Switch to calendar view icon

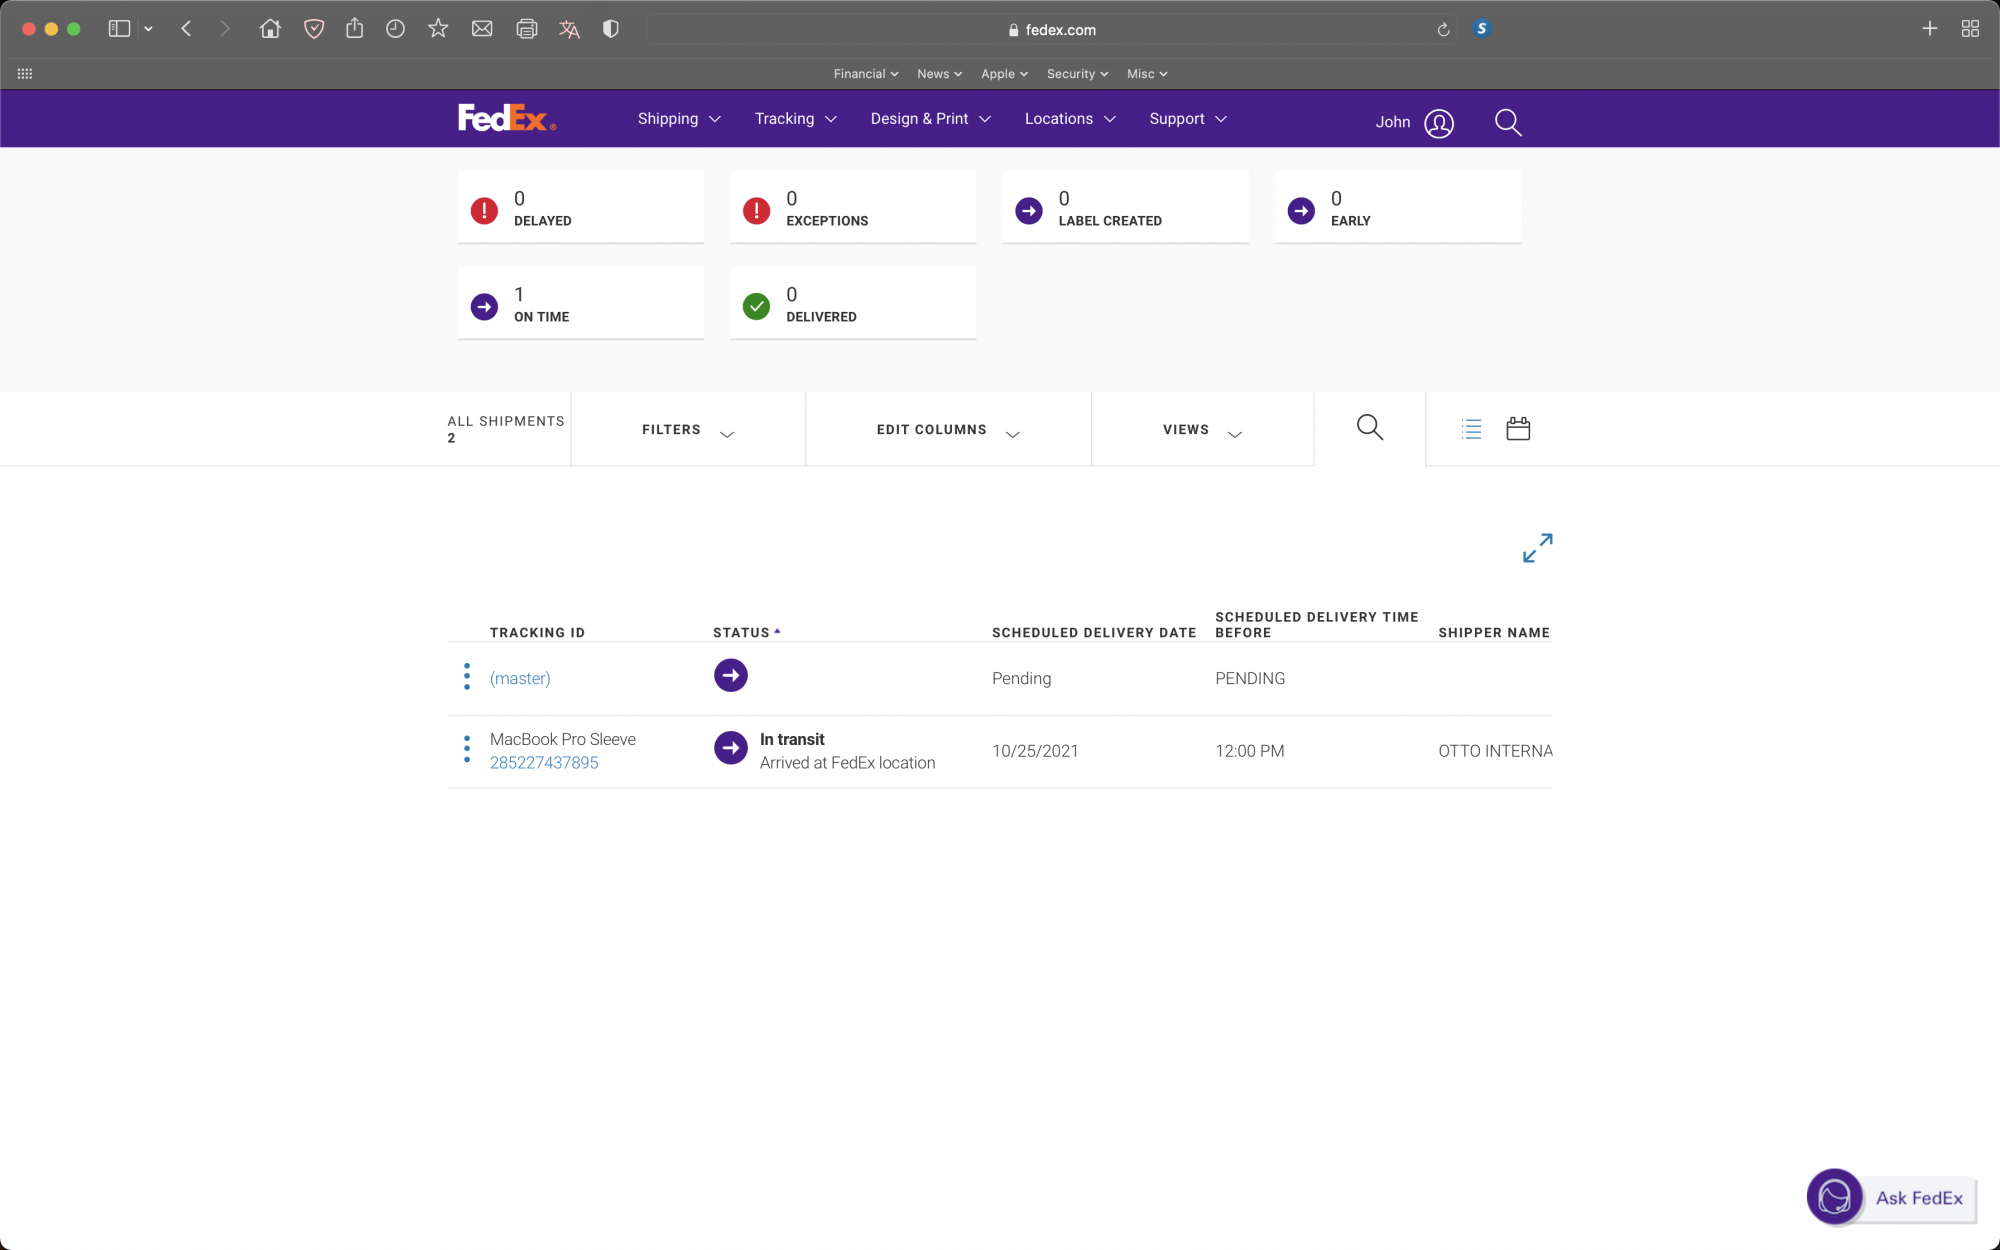(1518, 429)
